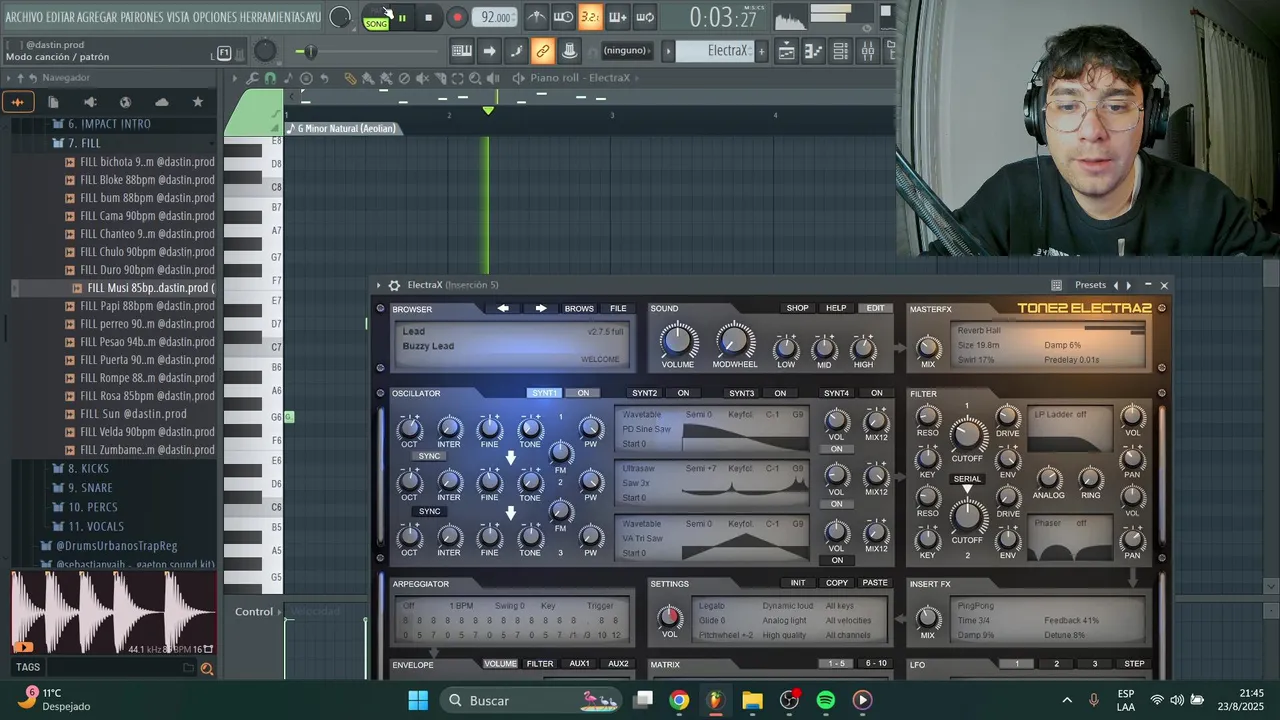Select the SYNT2 tab
Viewport: 1280px width, 720px height.
click(645, 393)
